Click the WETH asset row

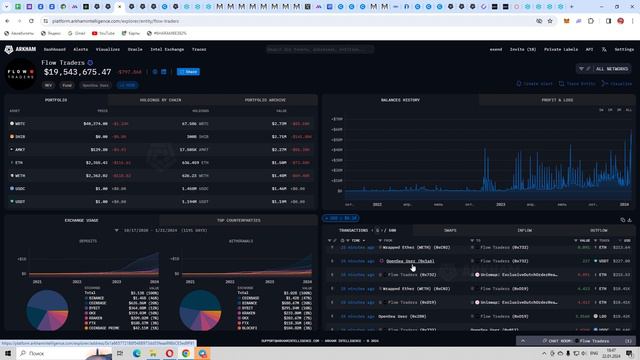point(161,176)
